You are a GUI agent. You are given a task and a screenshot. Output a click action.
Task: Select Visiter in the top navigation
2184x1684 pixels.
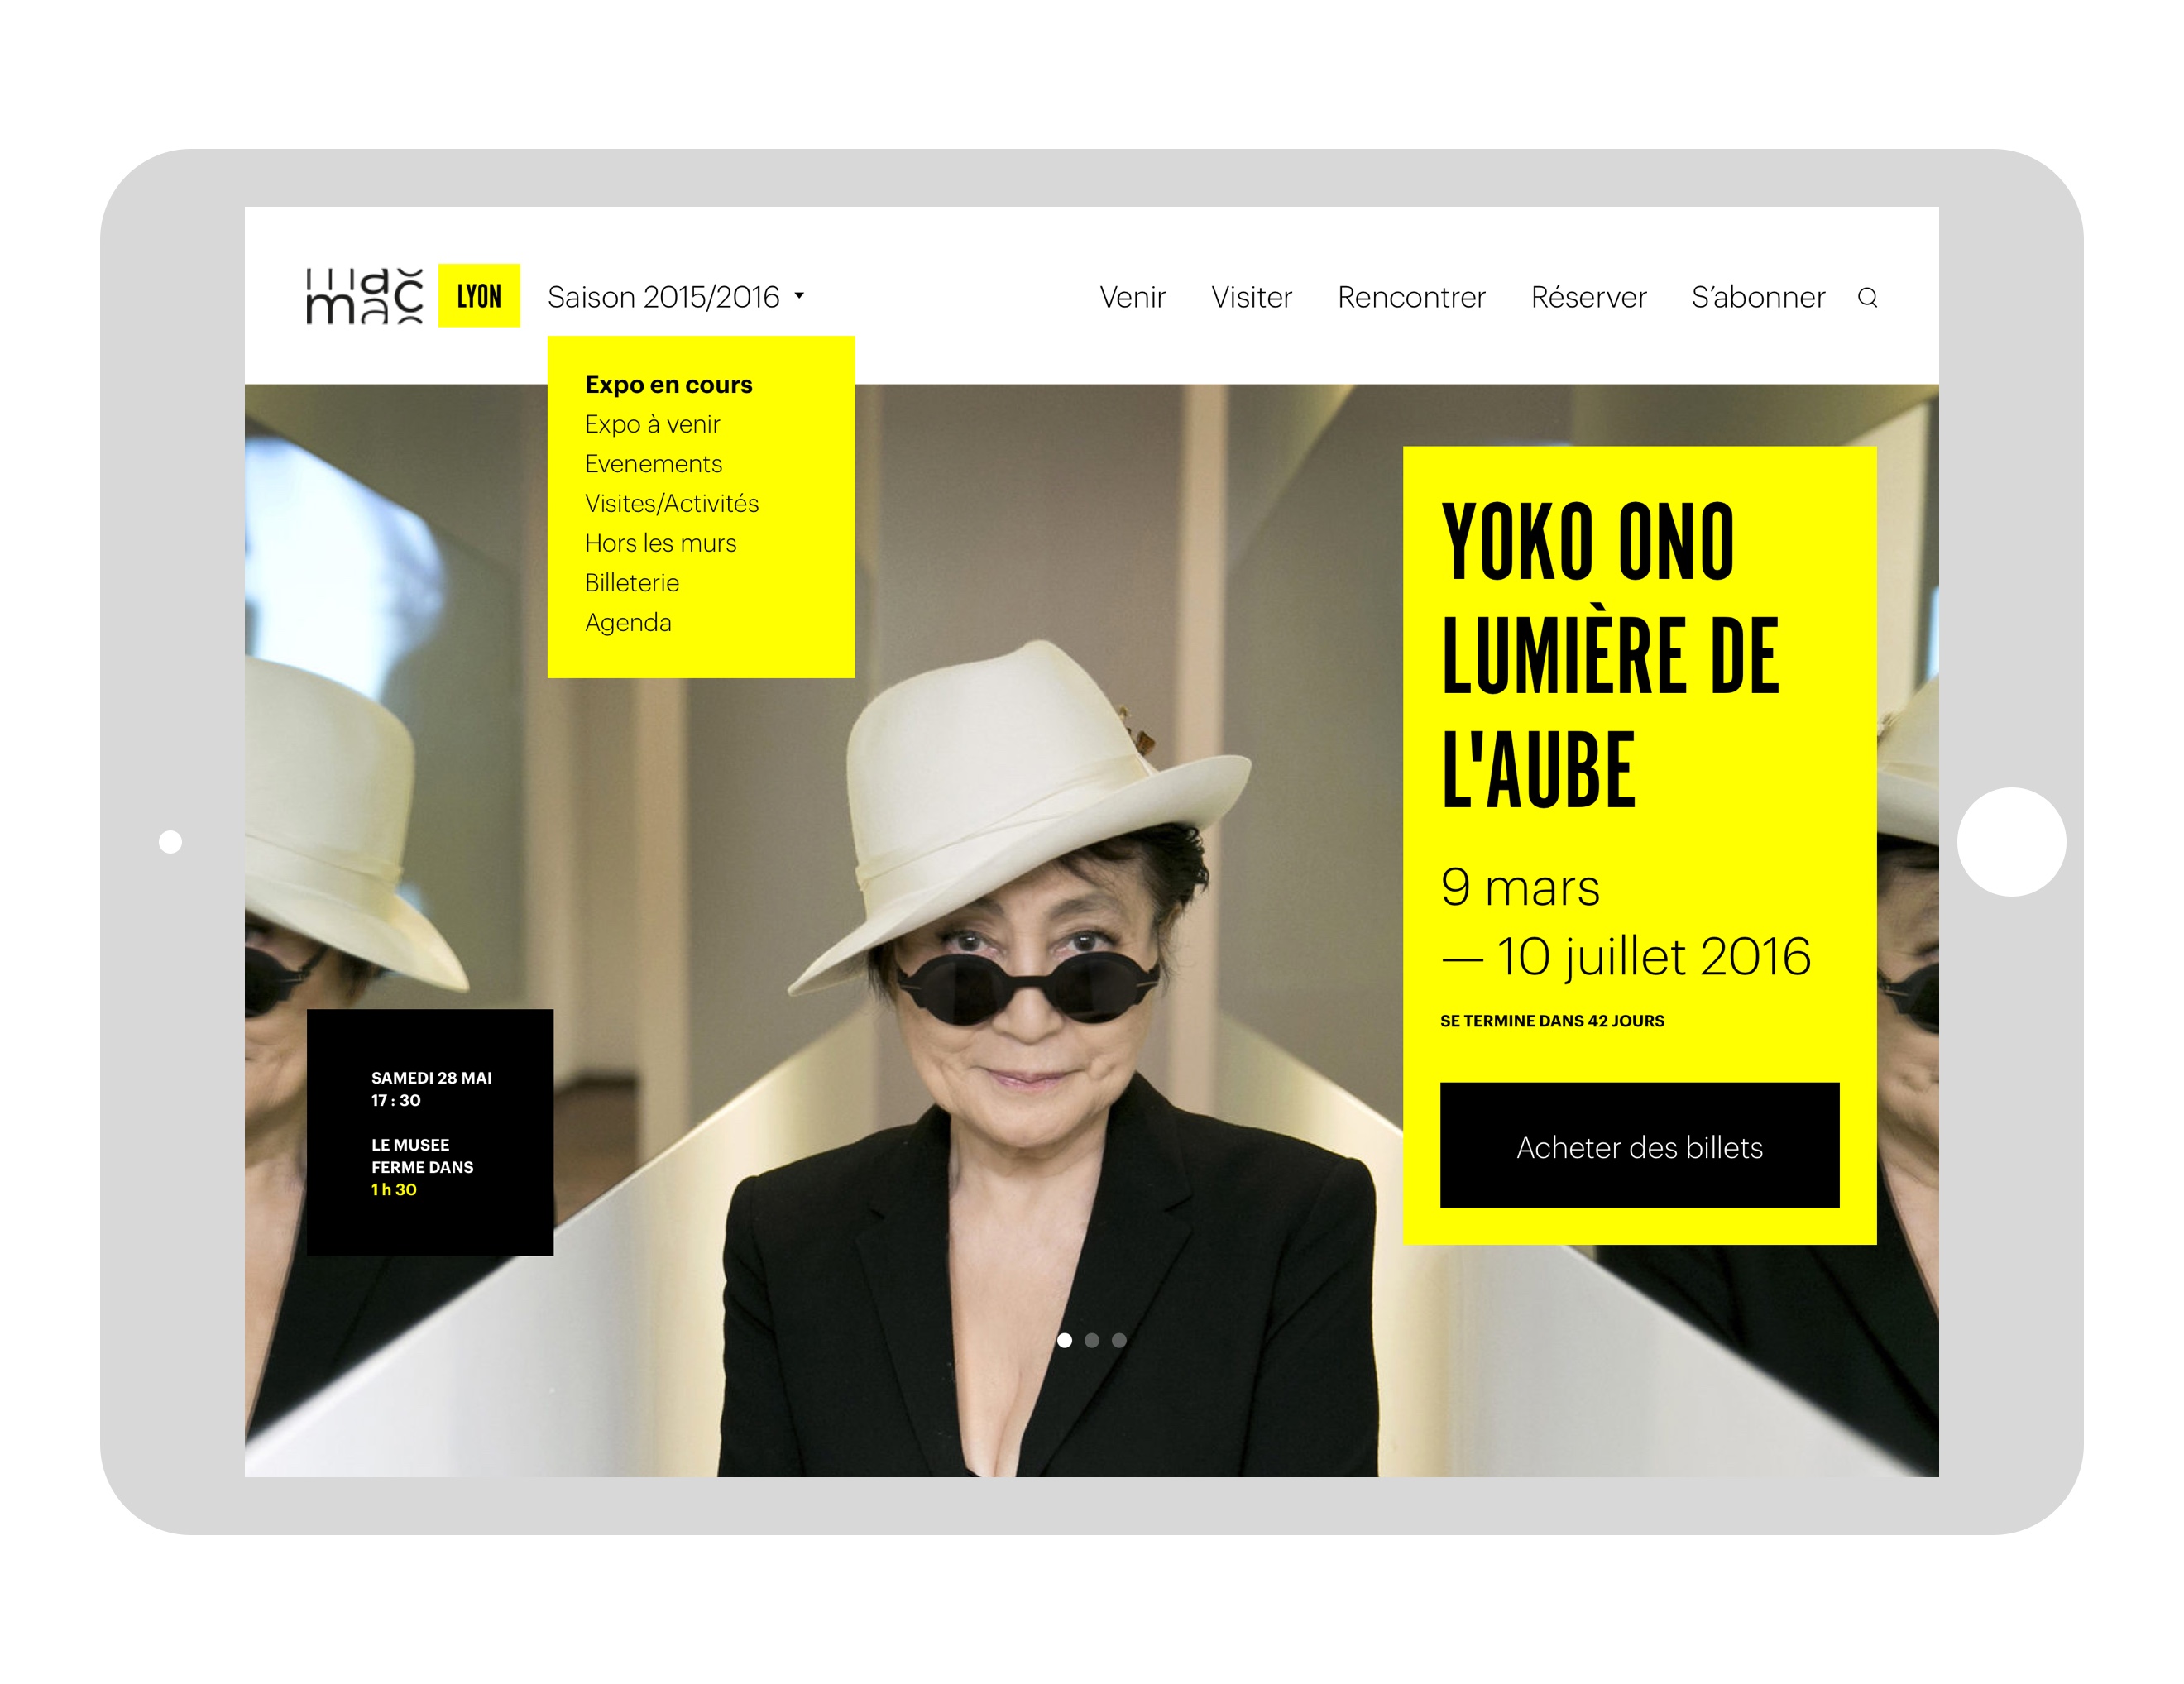(x=1250, y=298)
